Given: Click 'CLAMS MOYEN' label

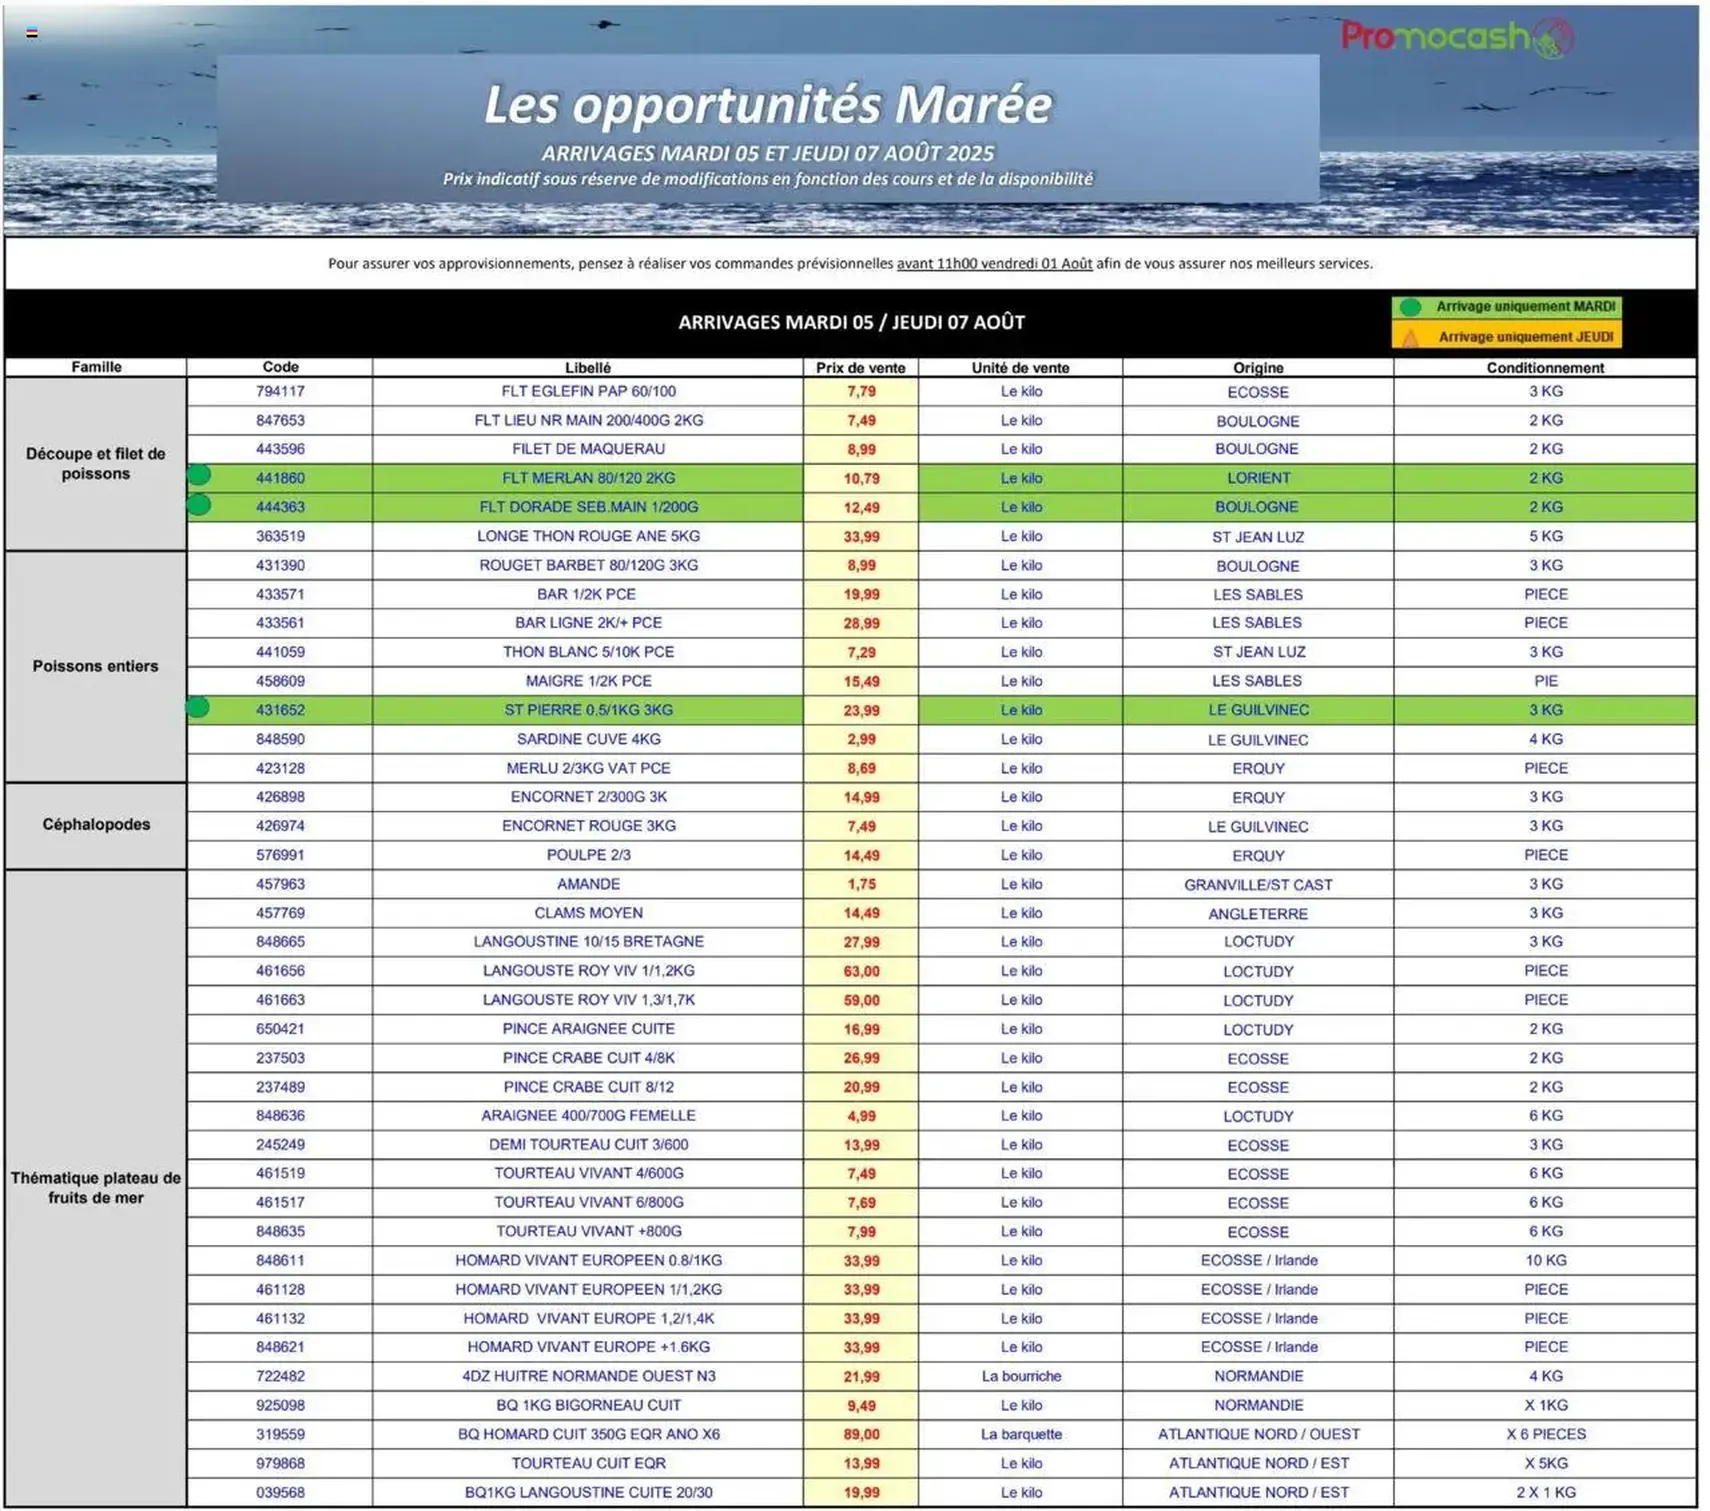Looking at the screenshot, I should (588, 913).
